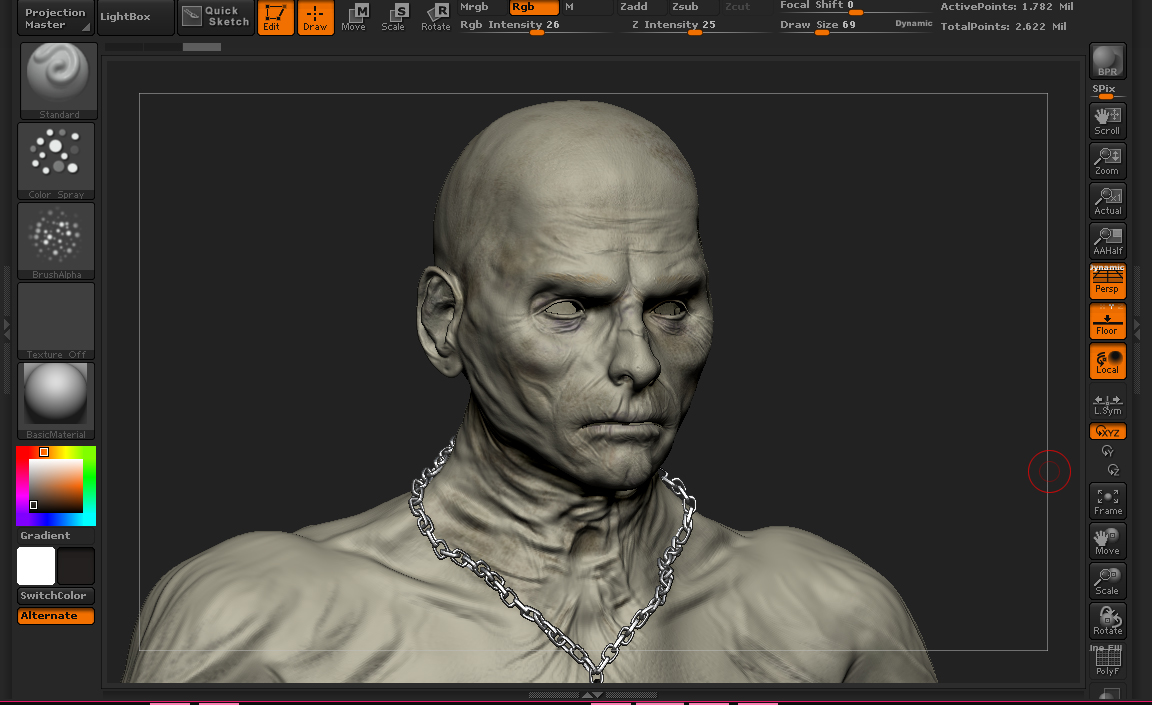Select Y-axis rotation icon

tap(1107, 450)
